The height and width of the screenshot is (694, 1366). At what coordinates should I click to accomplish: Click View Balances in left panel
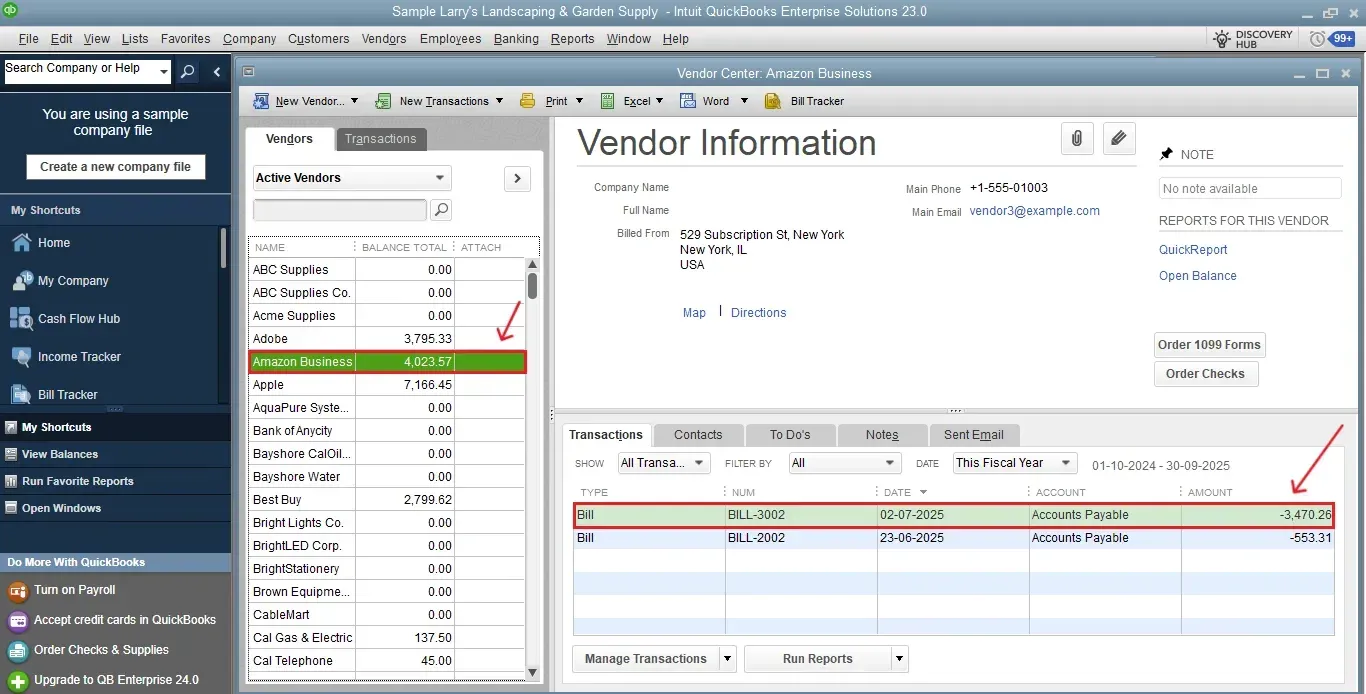[x=60, y=454]
